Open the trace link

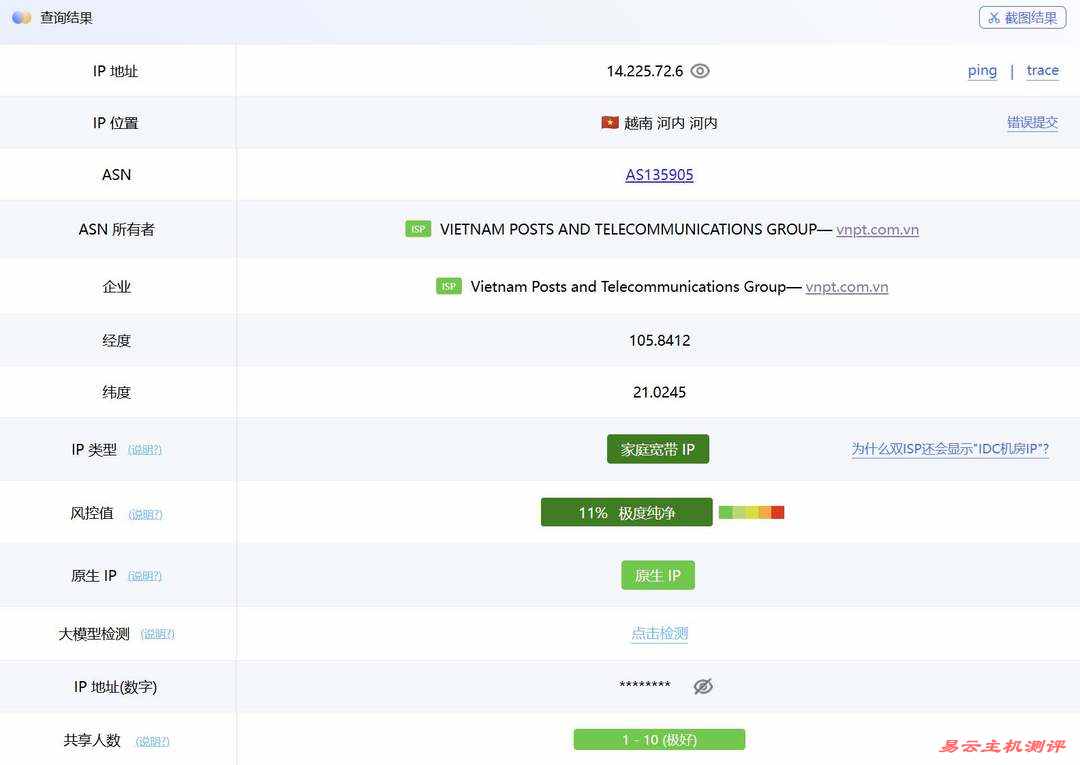tap(1043, 70)
